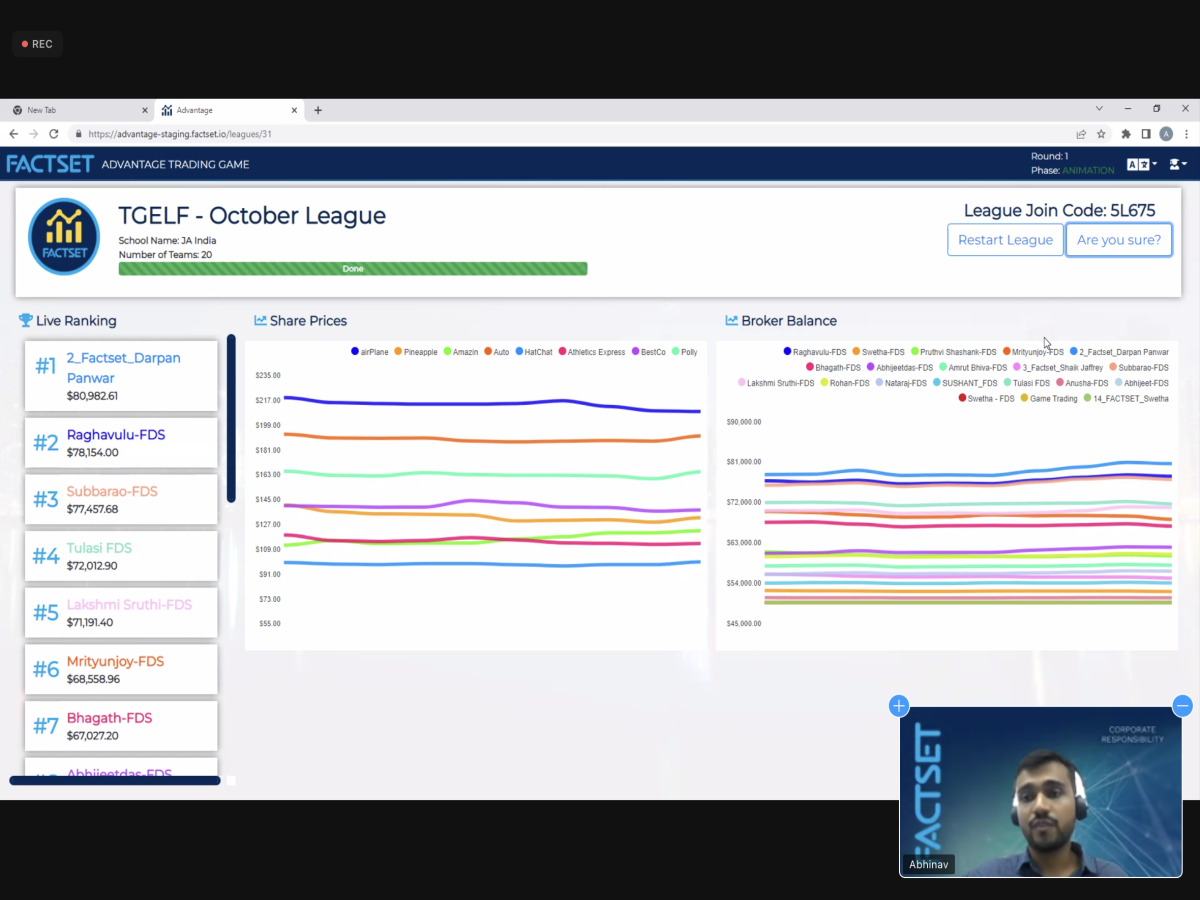Toggle Rohan-FDS in Broker Balance legend
Screen dimensions: 1200x900
(844, 383)
